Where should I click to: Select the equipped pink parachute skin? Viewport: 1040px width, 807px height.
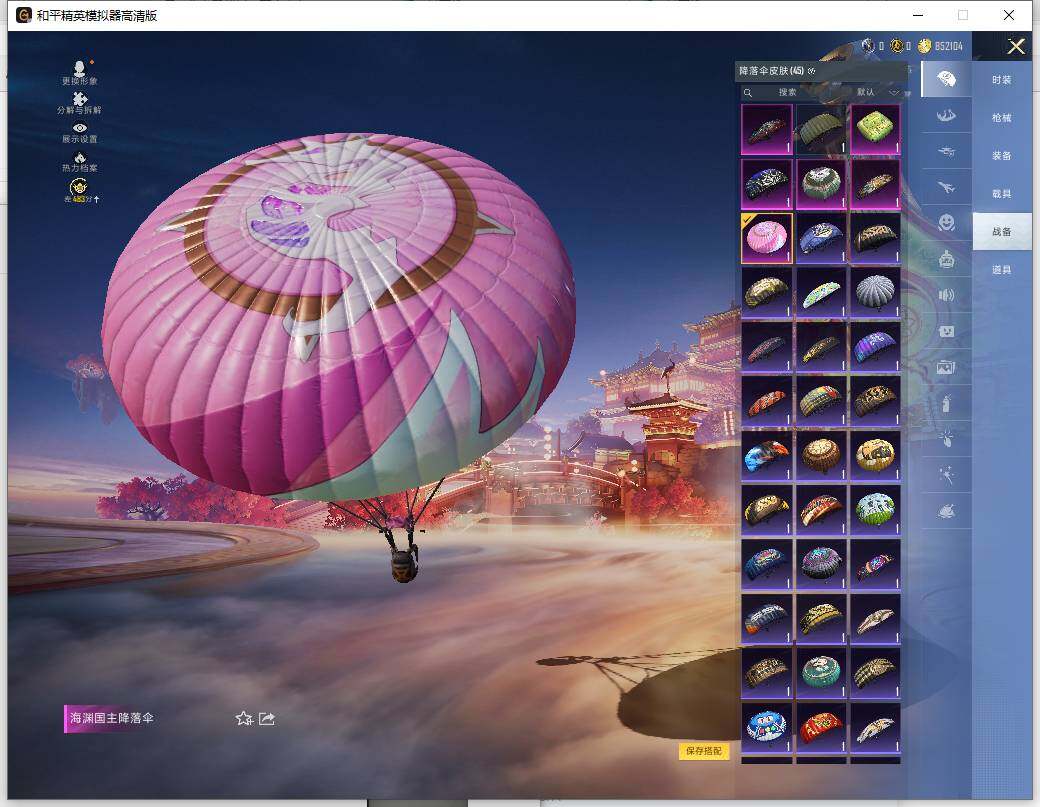point(767,237)
